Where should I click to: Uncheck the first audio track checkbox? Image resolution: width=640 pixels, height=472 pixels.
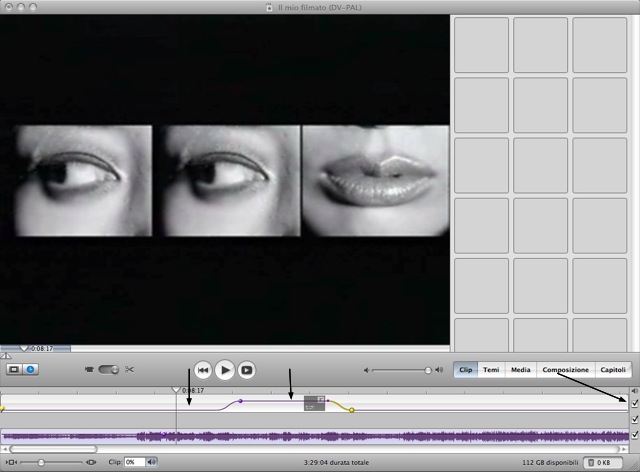[x=635, y=419]
